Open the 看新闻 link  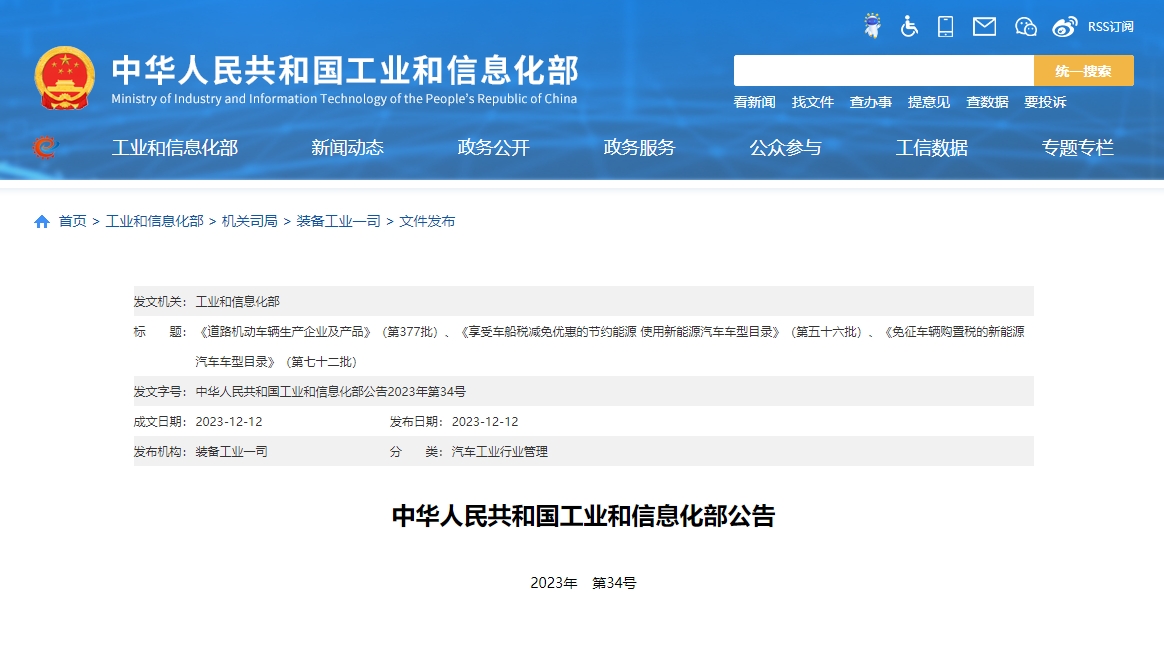click(x=752, y=102)
